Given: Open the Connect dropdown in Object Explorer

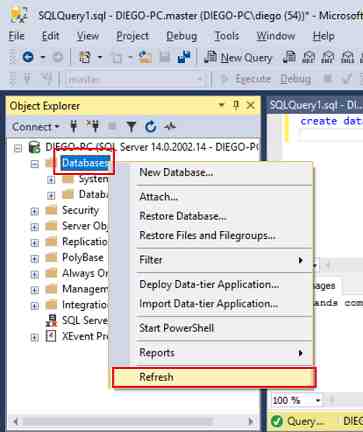Looking at the screenshot, I should (35, 127).
